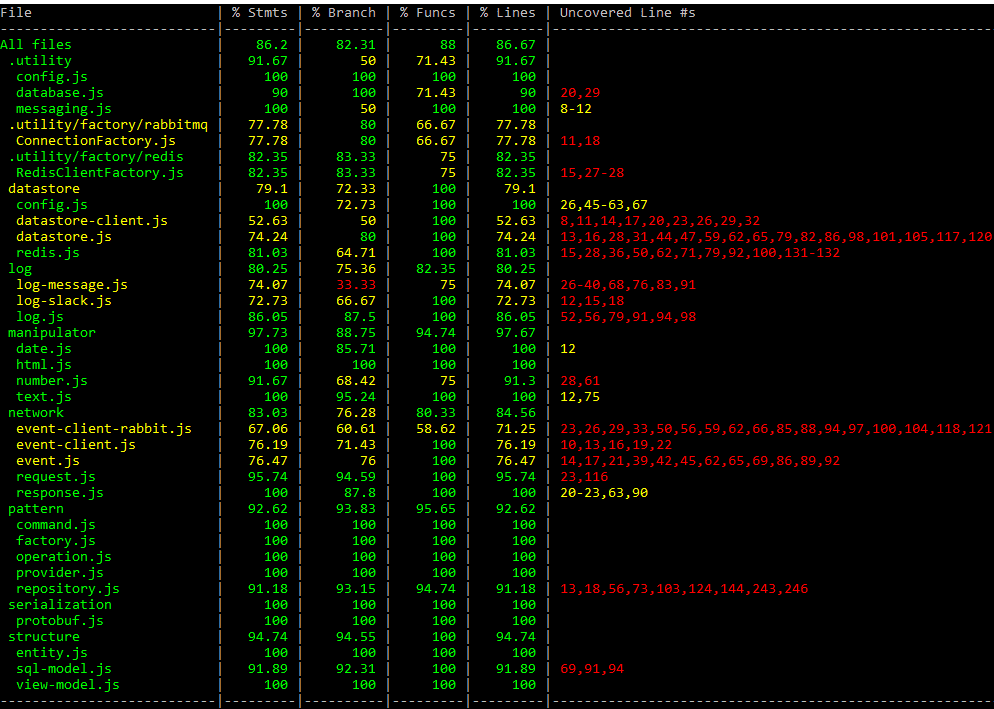Viewport: 994px width, 709px height.
Task: Click uncovered lines '23,116' for request.js
Action: (584, 477)
